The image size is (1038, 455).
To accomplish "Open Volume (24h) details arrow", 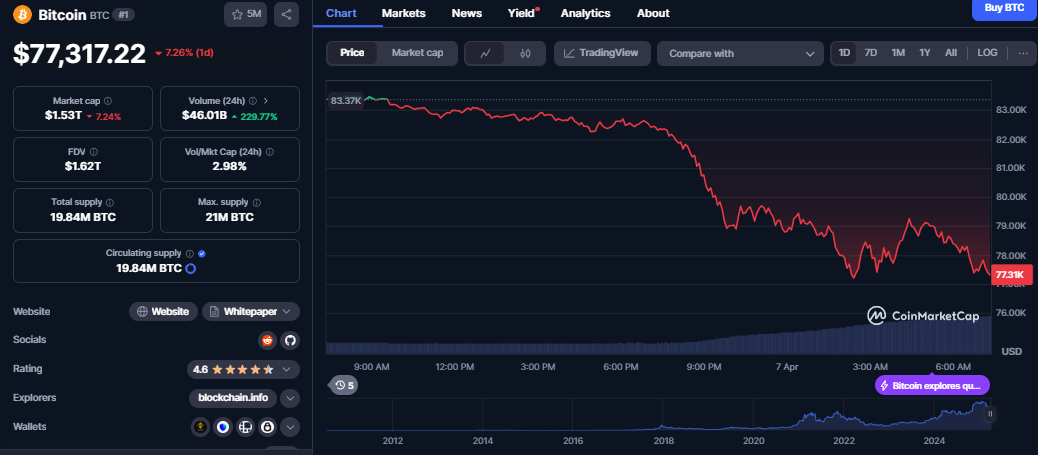I will click(266, 101).
